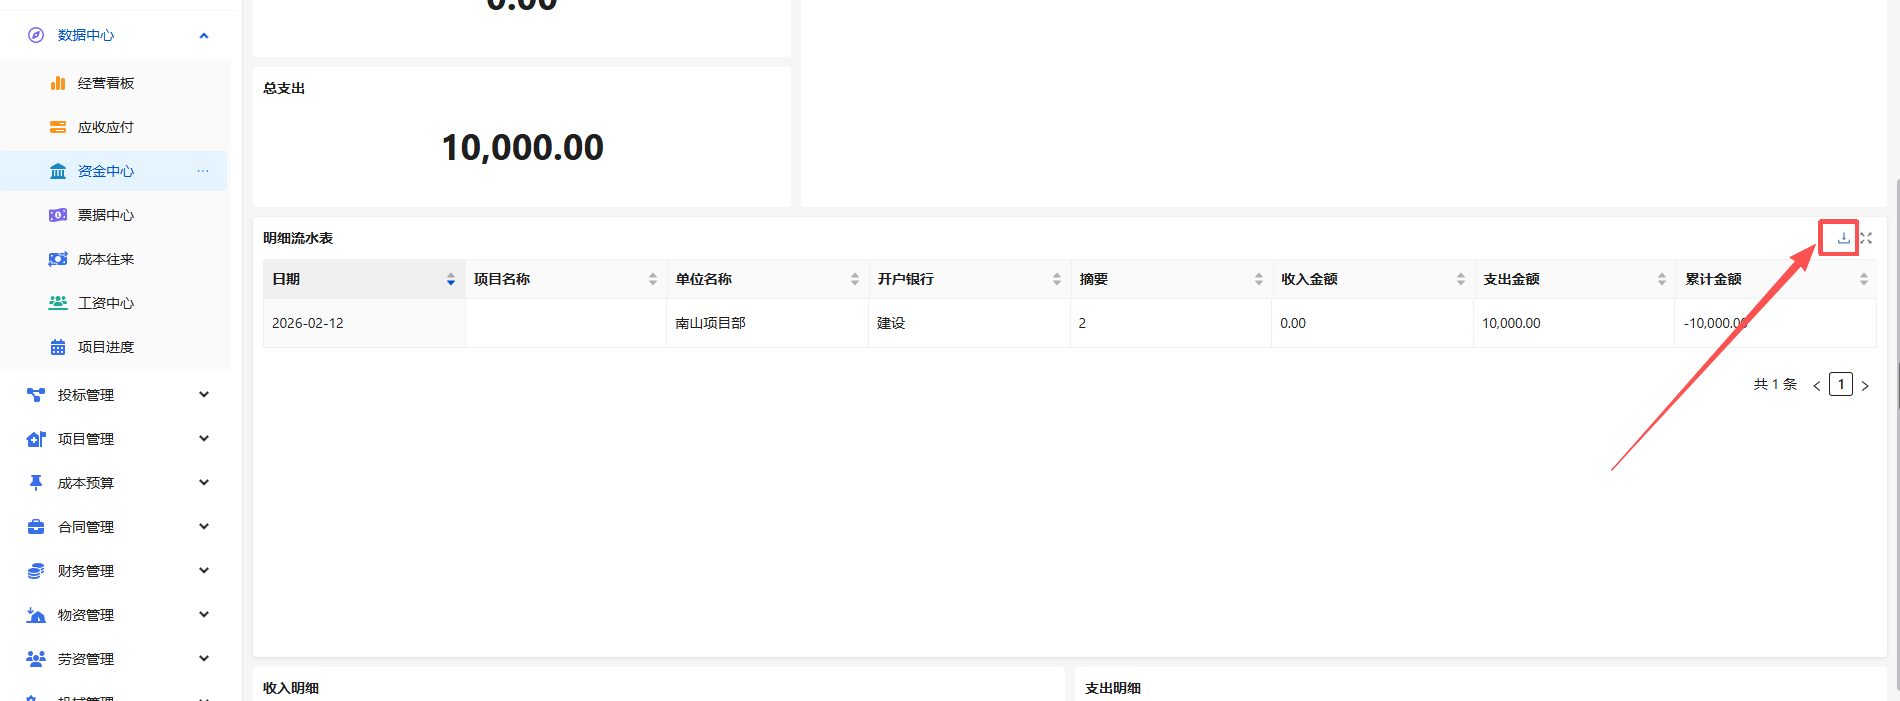Go to next page of table
The width and height of the screenshot is (1900, 701).
[1865, 385]
